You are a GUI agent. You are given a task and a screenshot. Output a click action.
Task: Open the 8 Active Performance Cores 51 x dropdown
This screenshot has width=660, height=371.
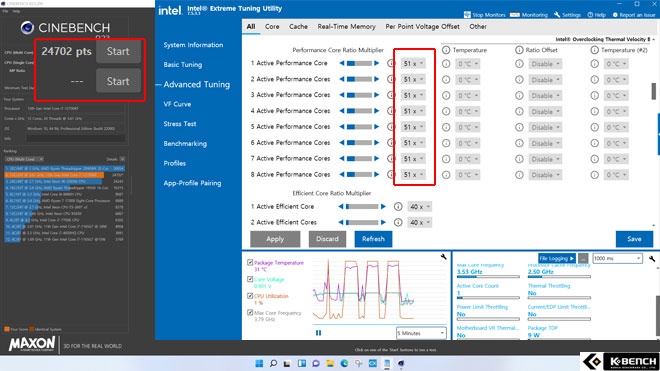point(413,175)
